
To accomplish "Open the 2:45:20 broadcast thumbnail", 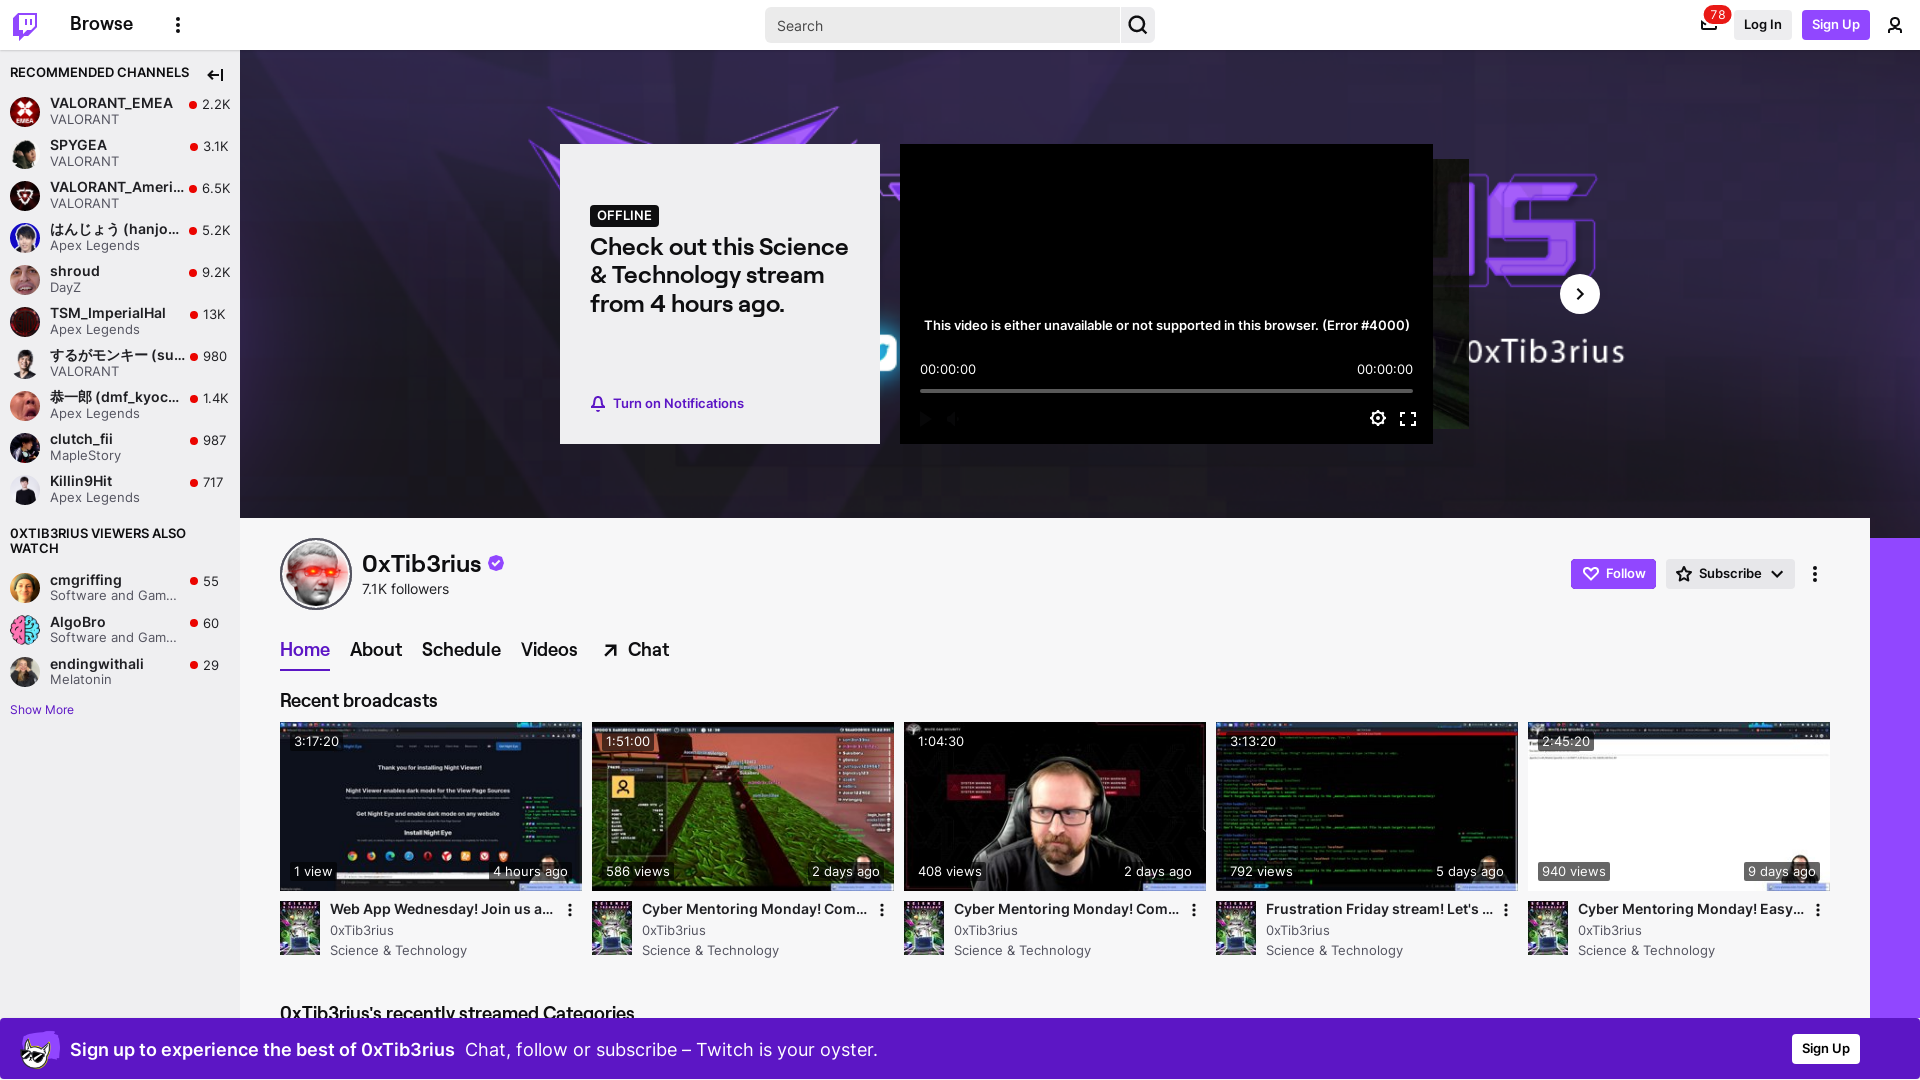I will click(x=1679, y=806).
